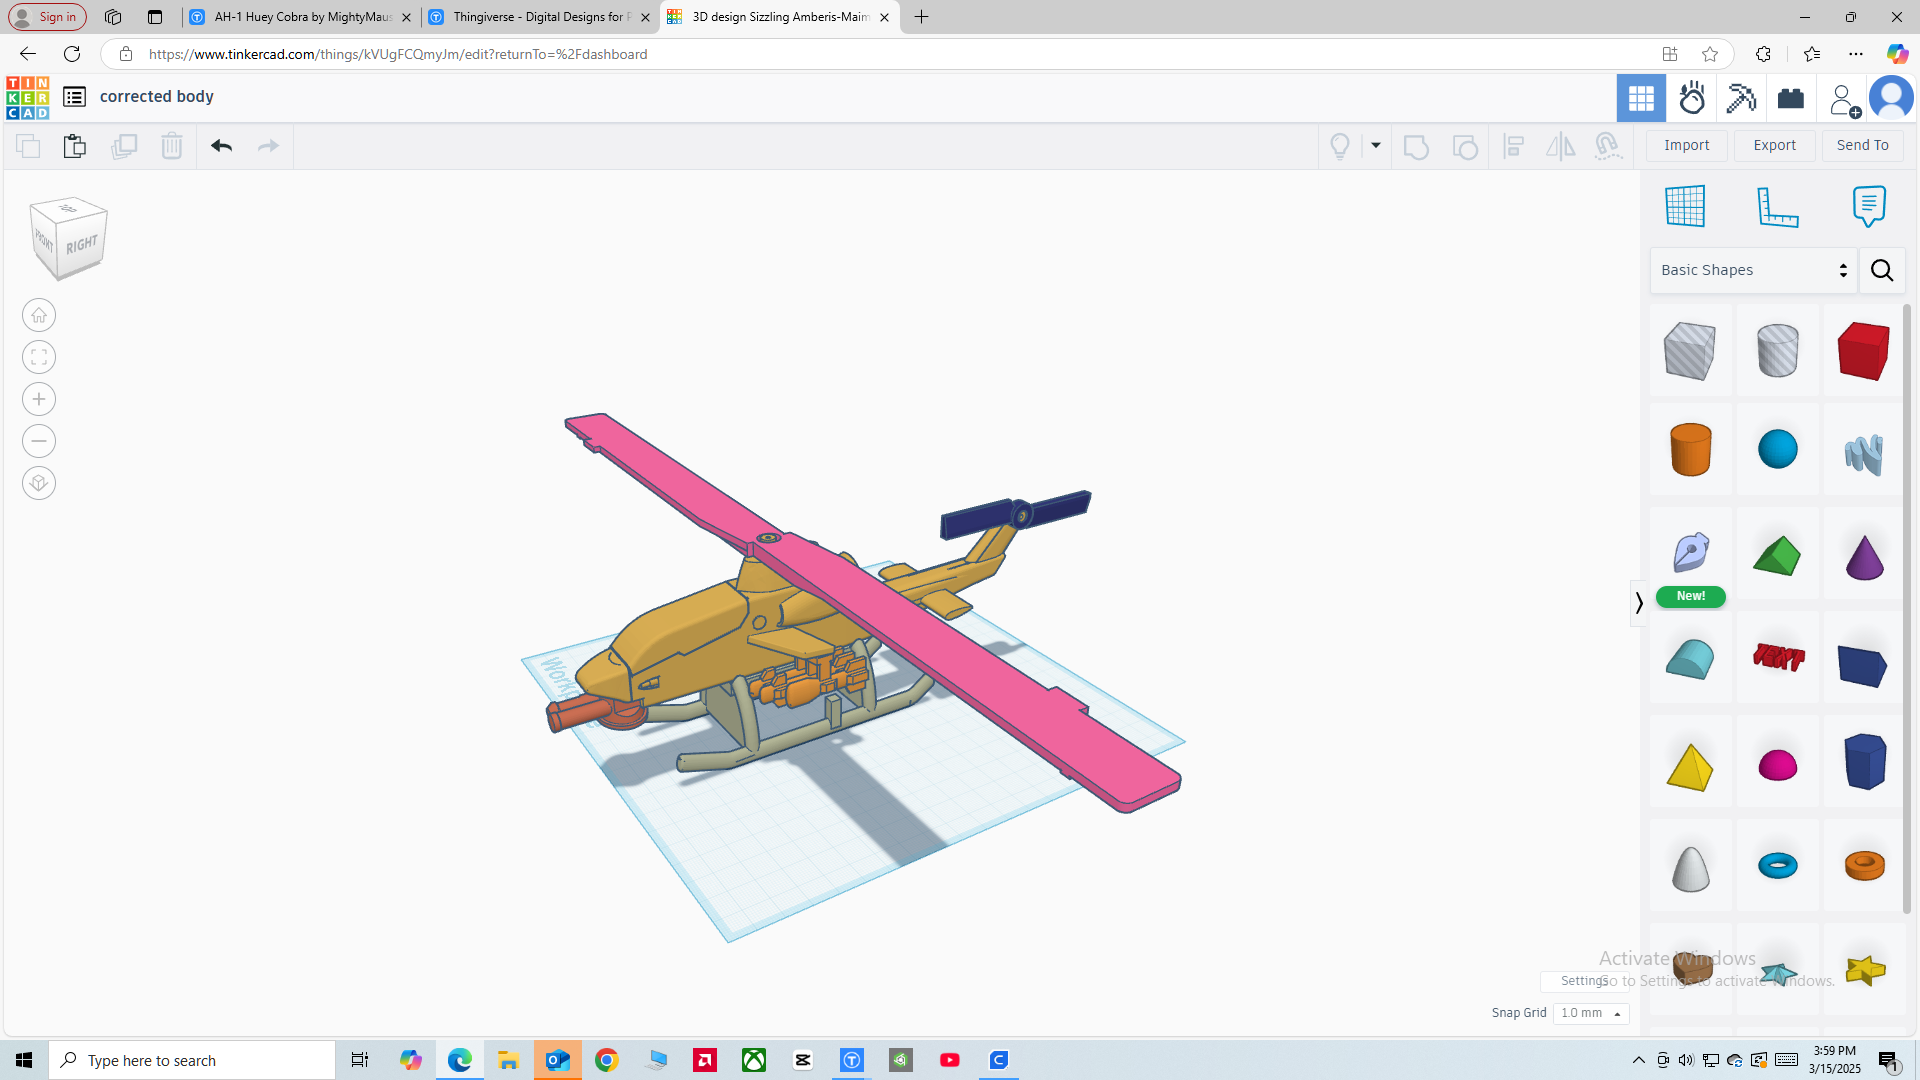
Task: Switch to Bricks view
Action: pyautogui.click(x=1791, y=98)
